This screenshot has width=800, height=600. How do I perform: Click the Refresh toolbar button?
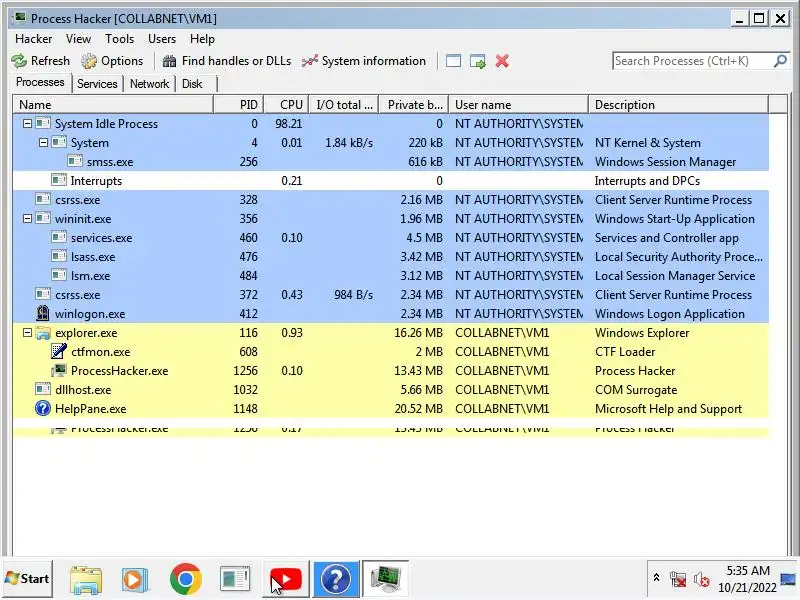(x=41, y=61)
